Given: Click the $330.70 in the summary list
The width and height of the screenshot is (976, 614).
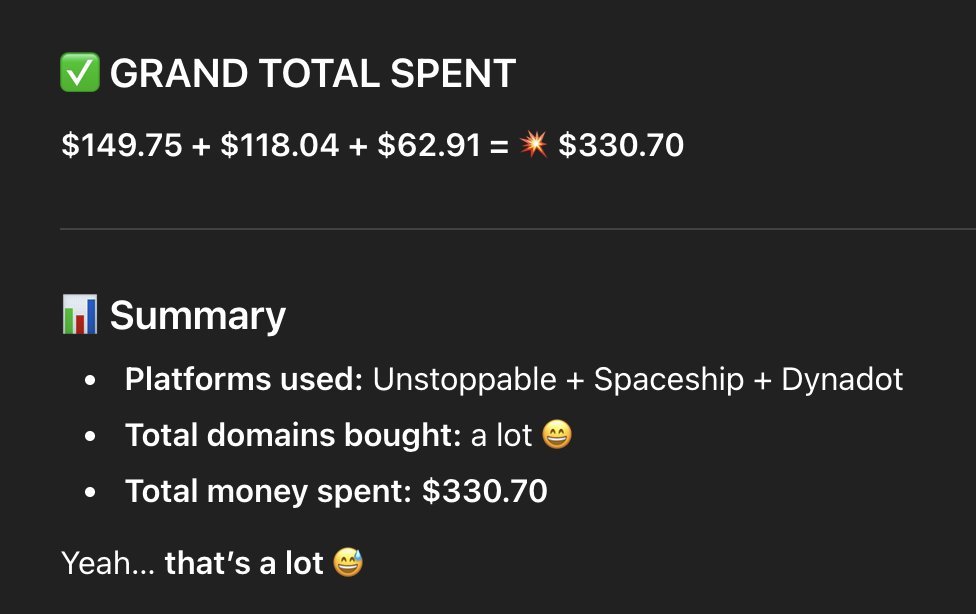Looking at the screenshot, I should (484, 491).
